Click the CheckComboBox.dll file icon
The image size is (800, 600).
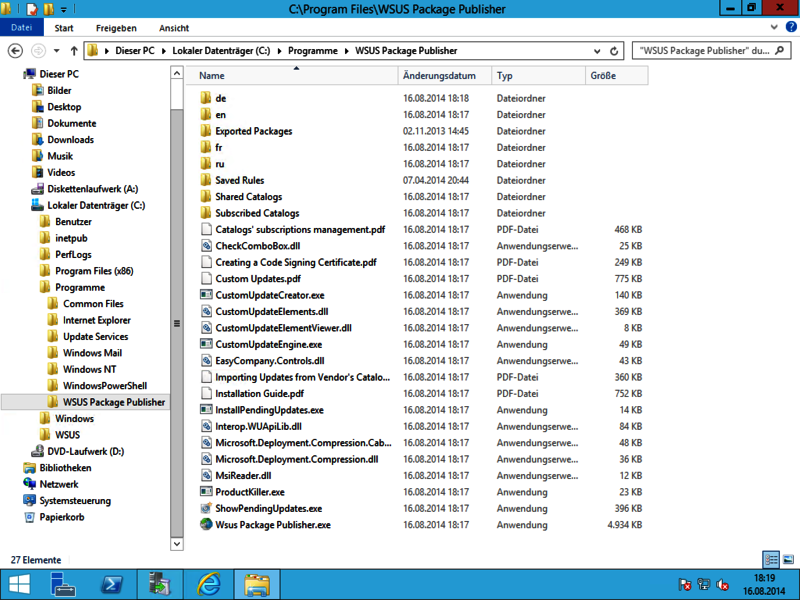pyautogui.click(x=206, y=246)
